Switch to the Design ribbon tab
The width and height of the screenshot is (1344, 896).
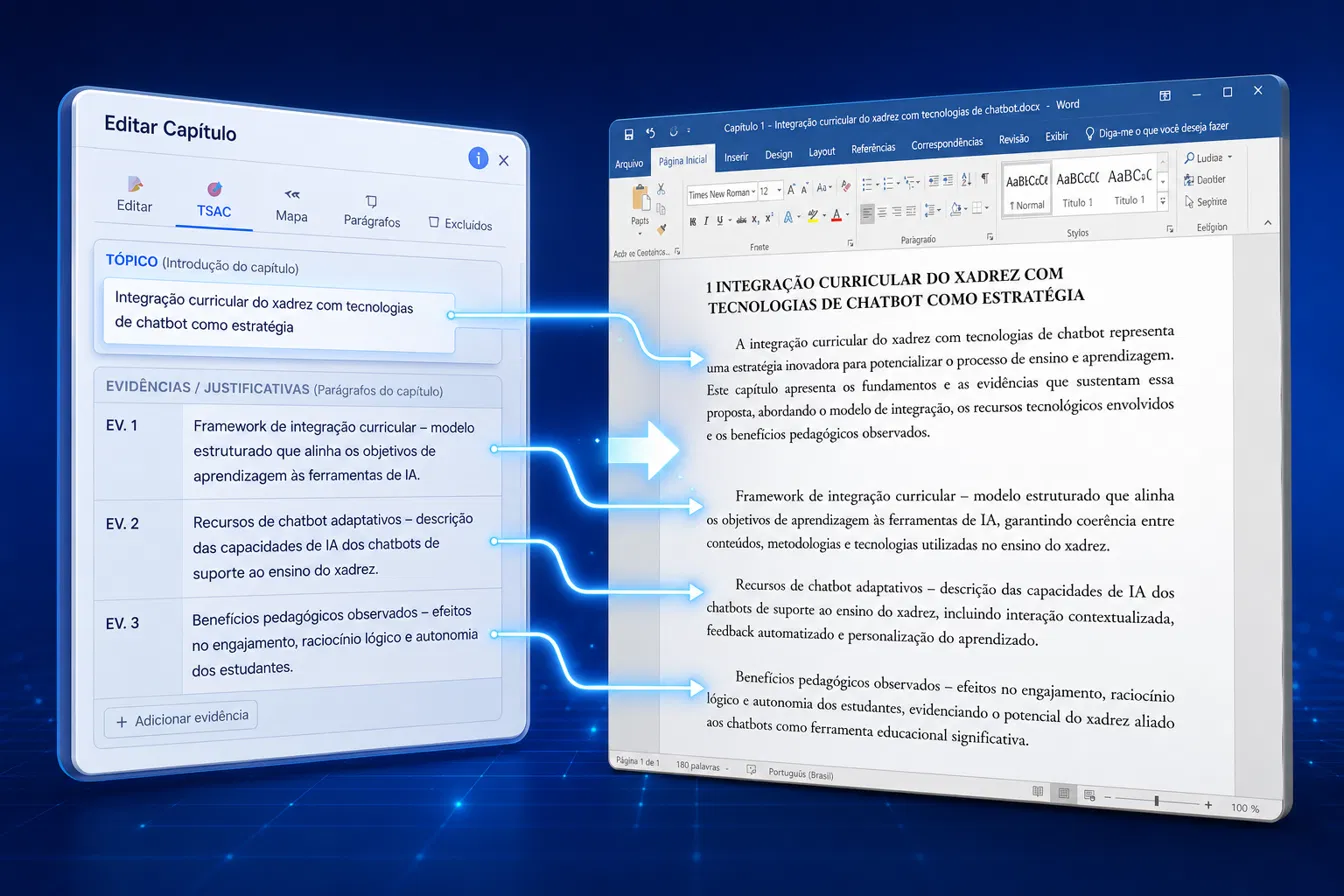coord(778,155)
